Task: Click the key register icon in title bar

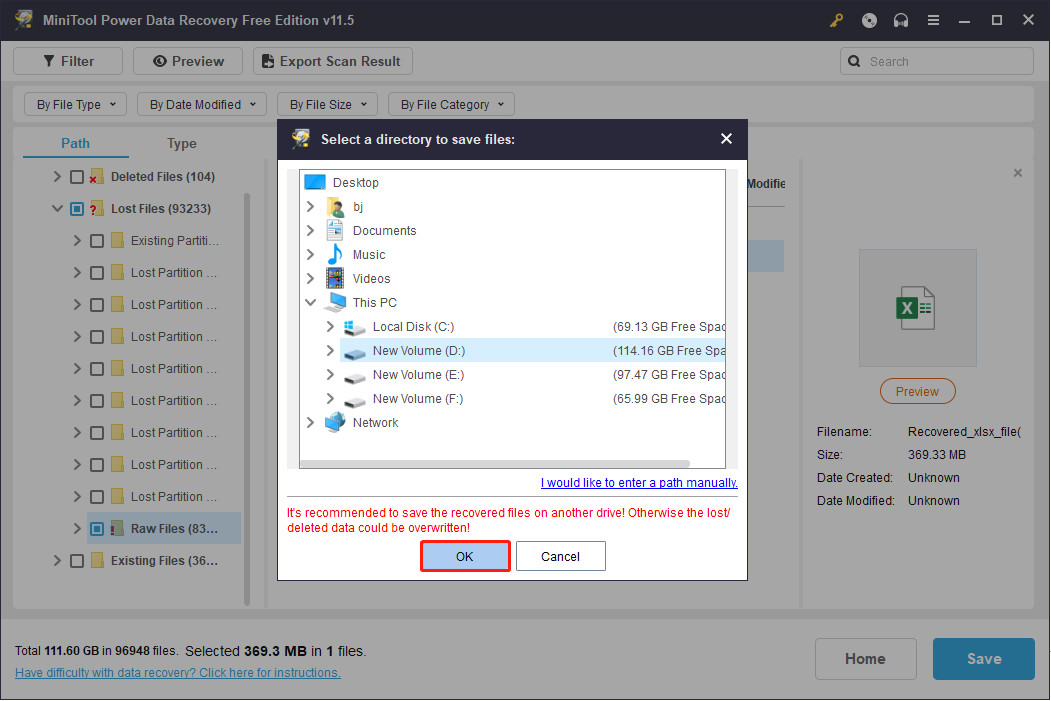Action: 836,20
